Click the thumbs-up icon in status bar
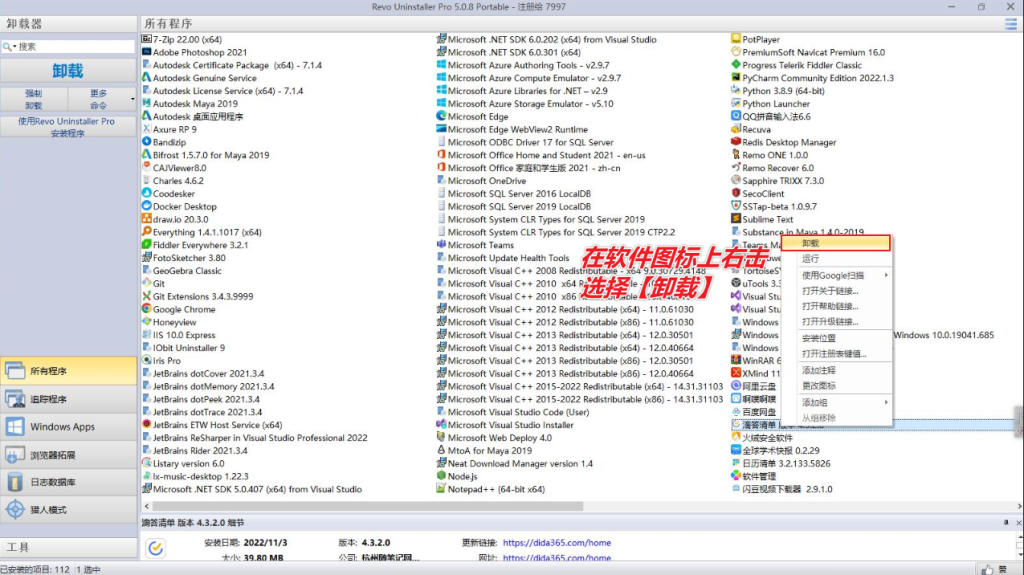The image size is (1024, 575). point(986,570)
